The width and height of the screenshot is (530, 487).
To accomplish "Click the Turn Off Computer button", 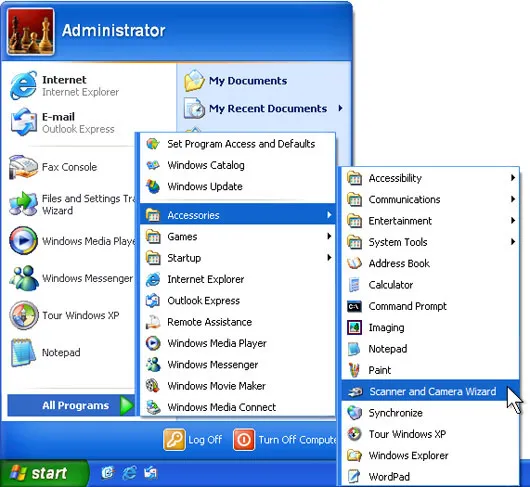I will 285,440.
